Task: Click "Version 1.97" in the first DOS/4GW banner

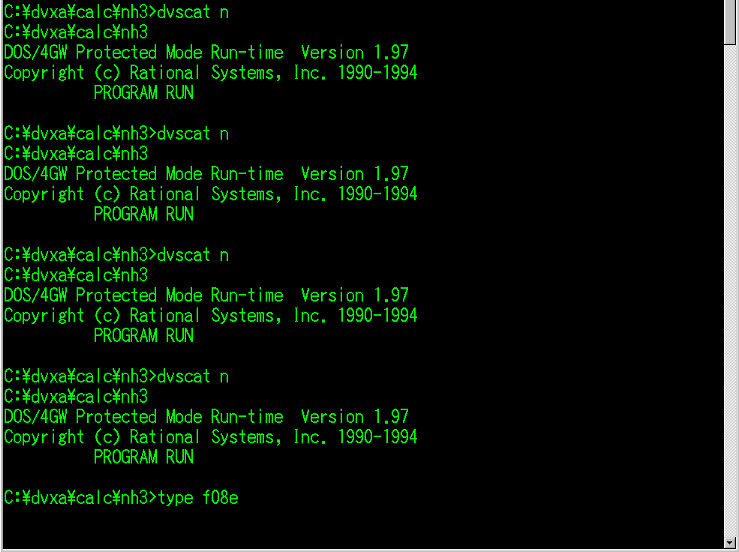Action: 354,52
